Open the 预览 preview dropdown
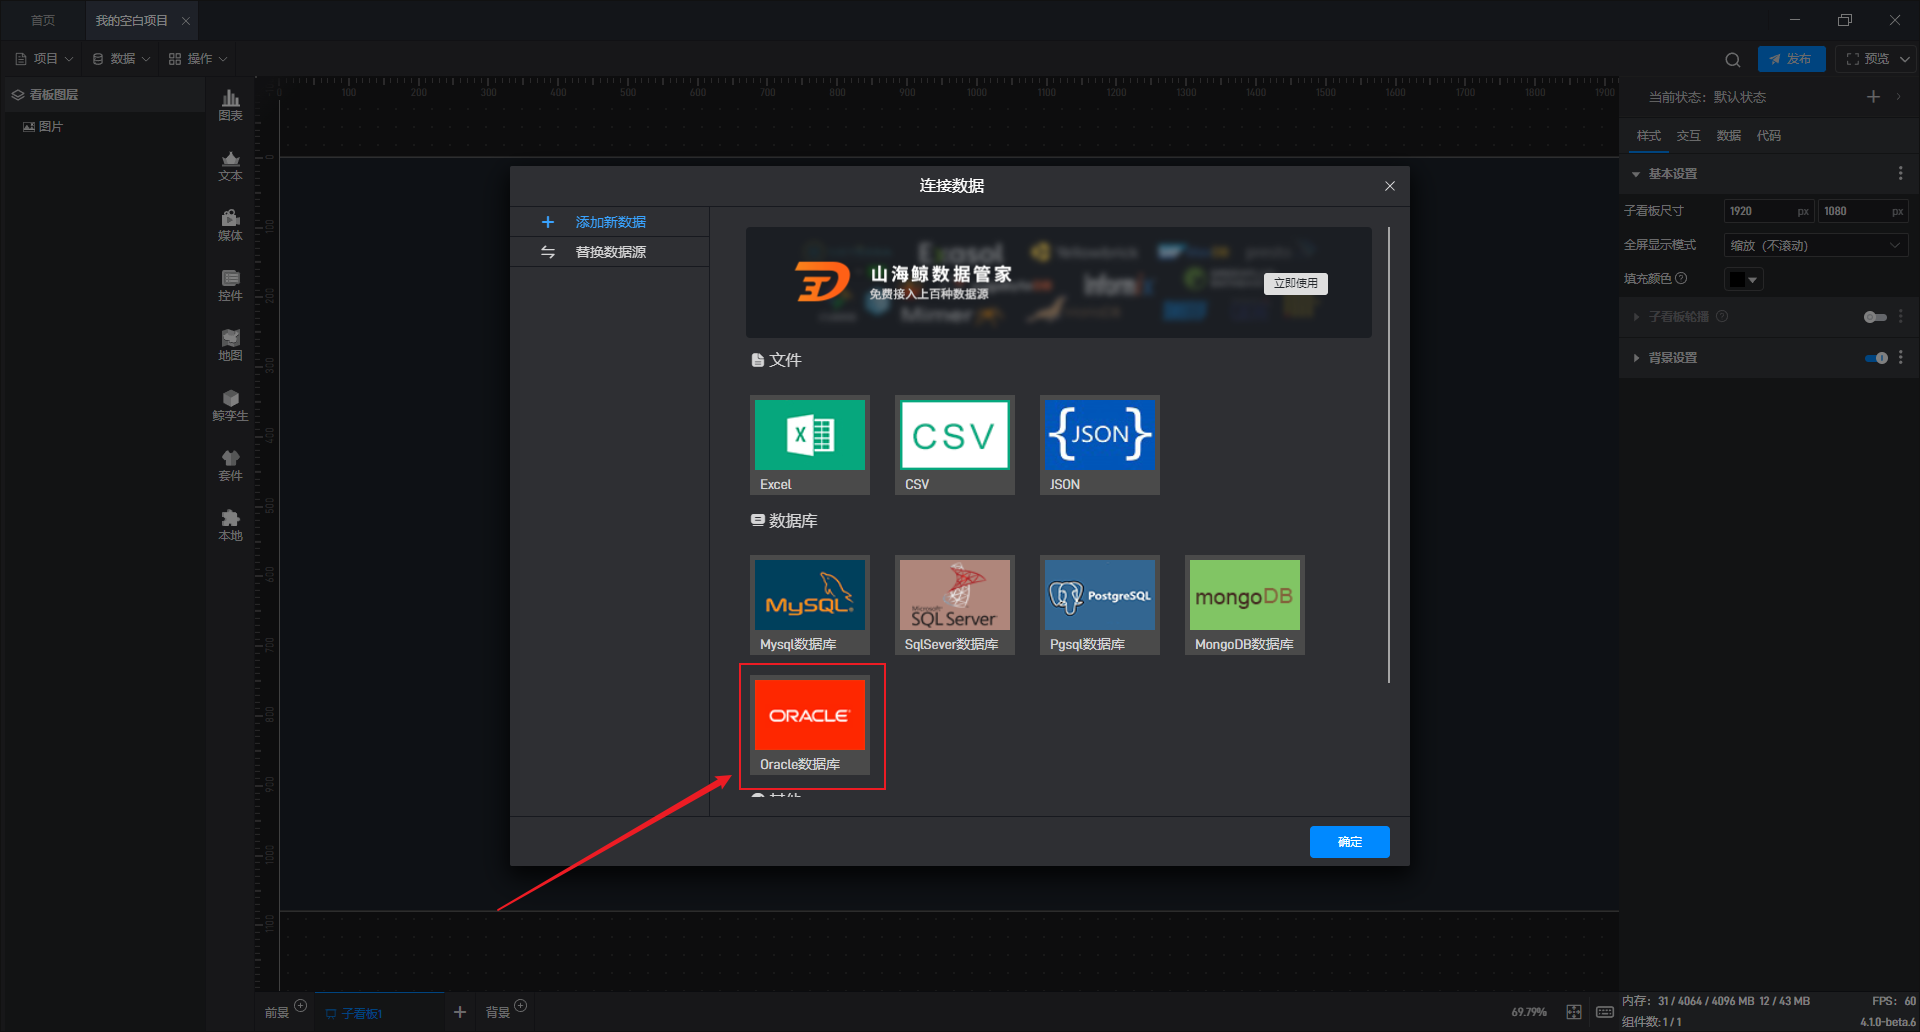The width and height of the screenshot is (1920, 1032). pyautogui.click(x=1904, y=59)
